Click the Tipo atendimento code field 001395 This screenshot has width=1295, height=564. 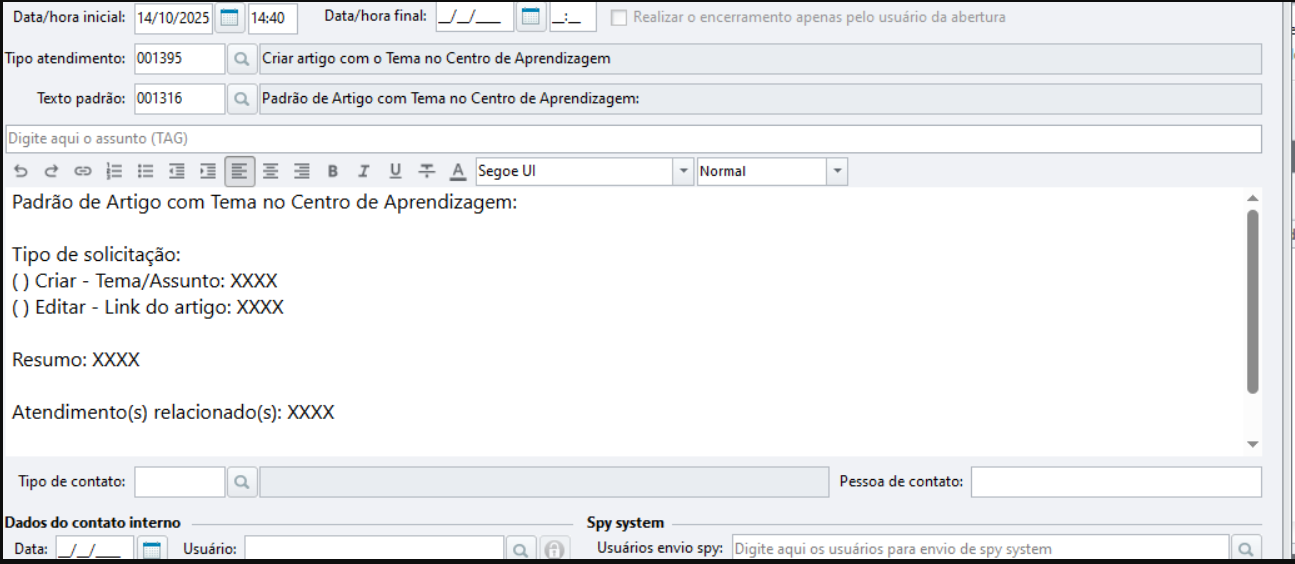click(180, 59)
